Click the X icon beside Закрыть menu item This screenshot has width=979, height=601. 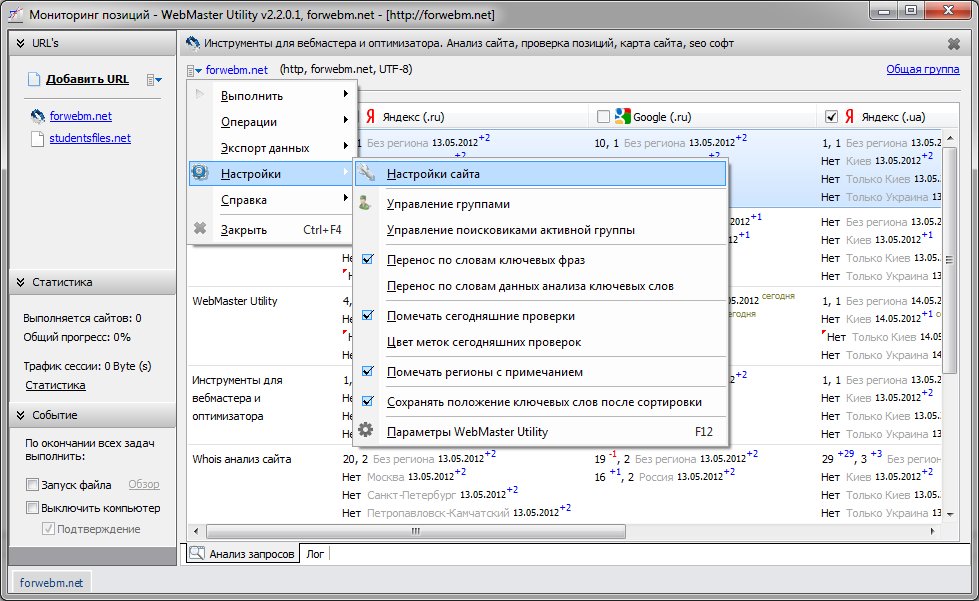coord(200,229)
